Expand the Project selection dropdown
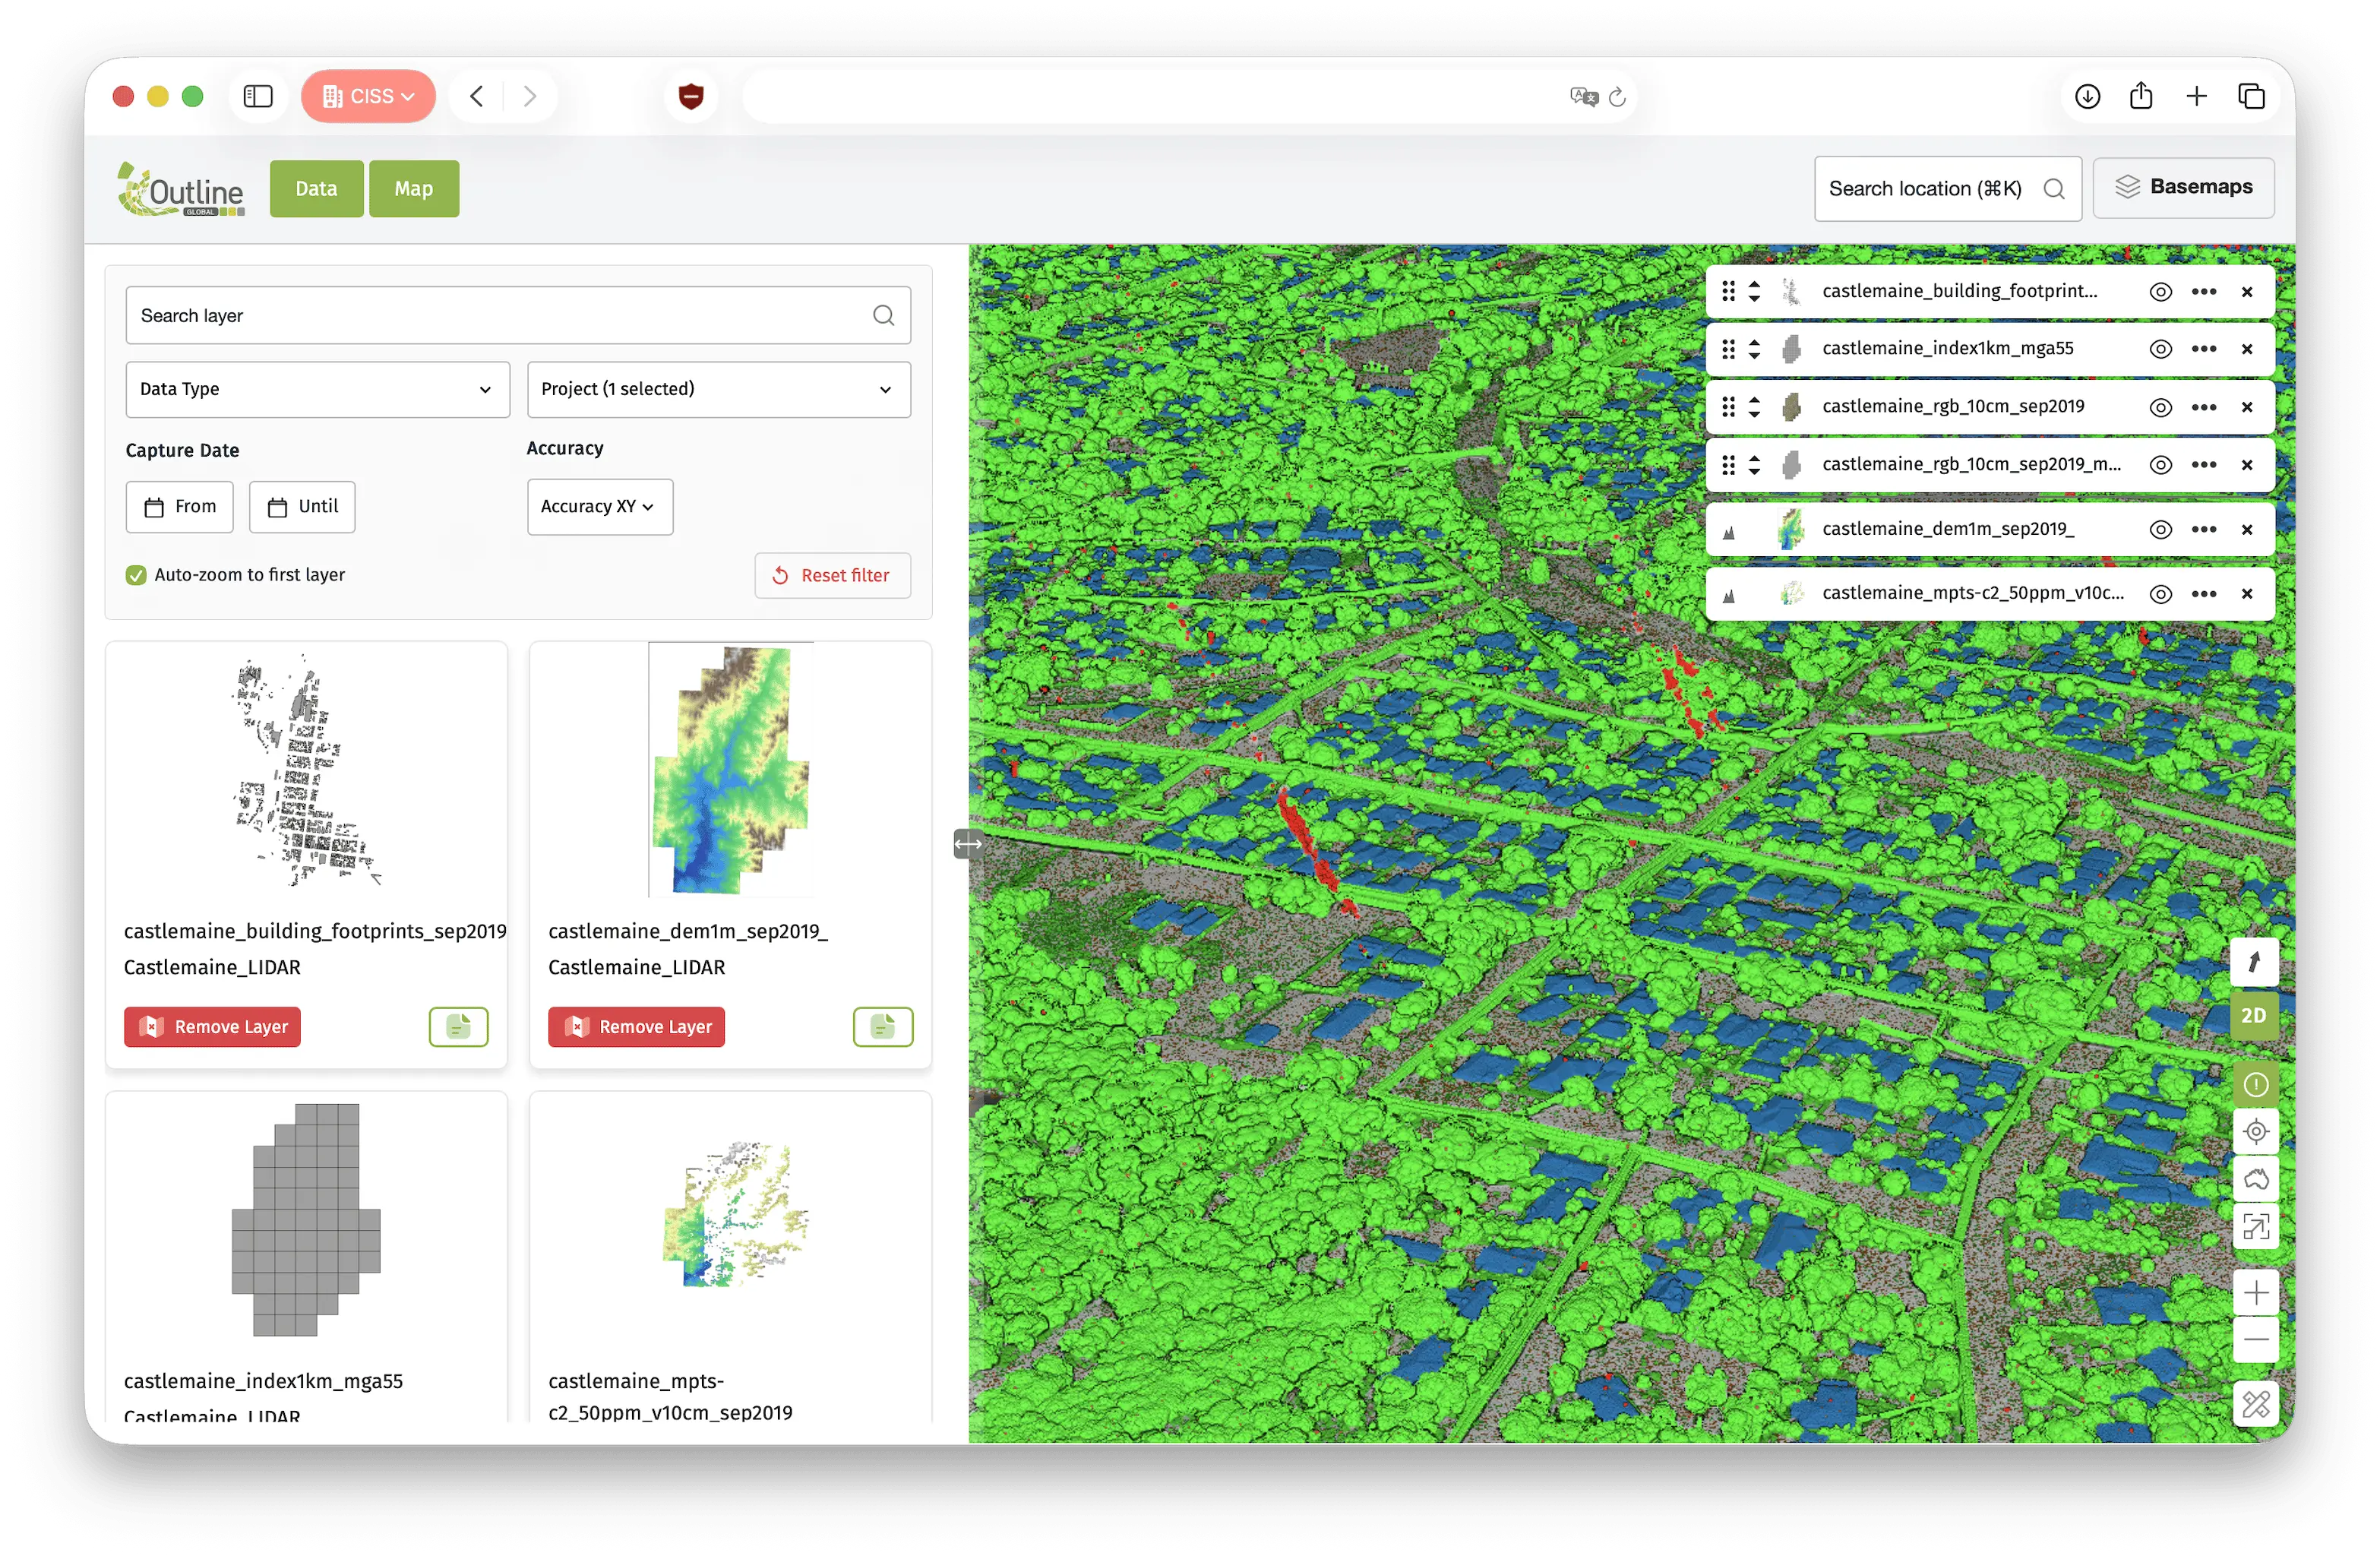 click(717, 389)
